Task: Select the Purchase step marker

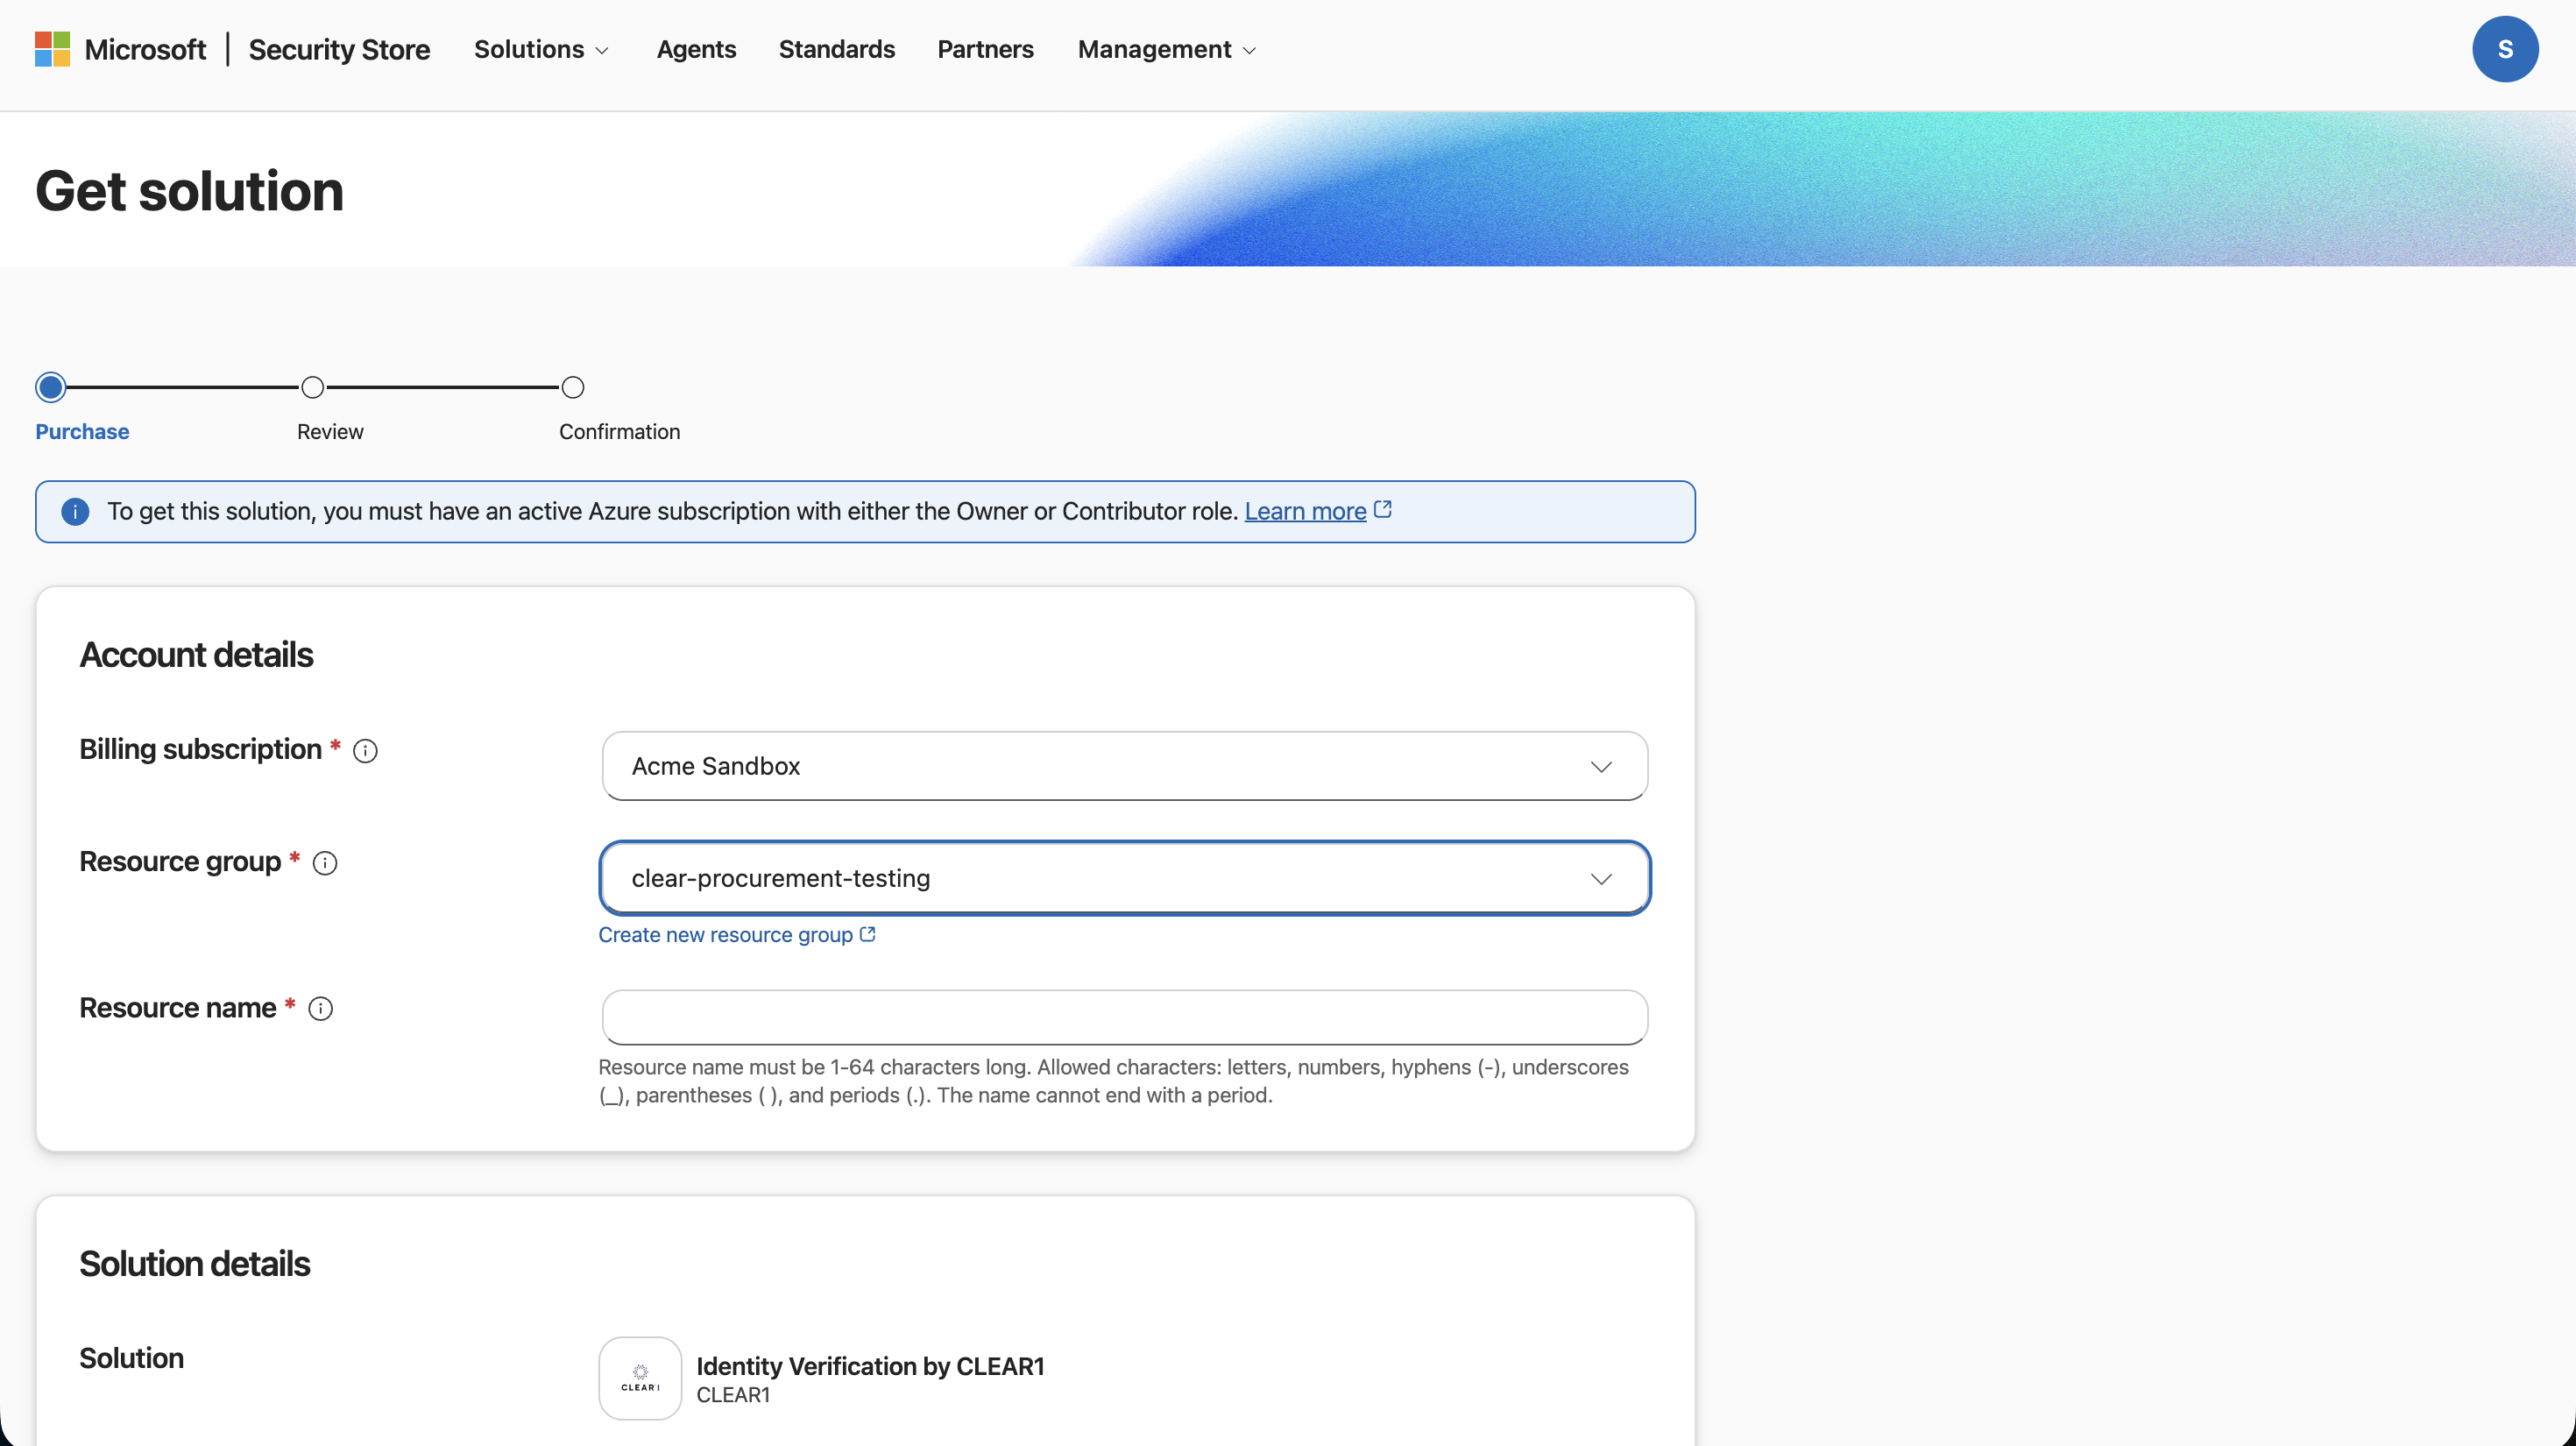Action: pos(51,387)
